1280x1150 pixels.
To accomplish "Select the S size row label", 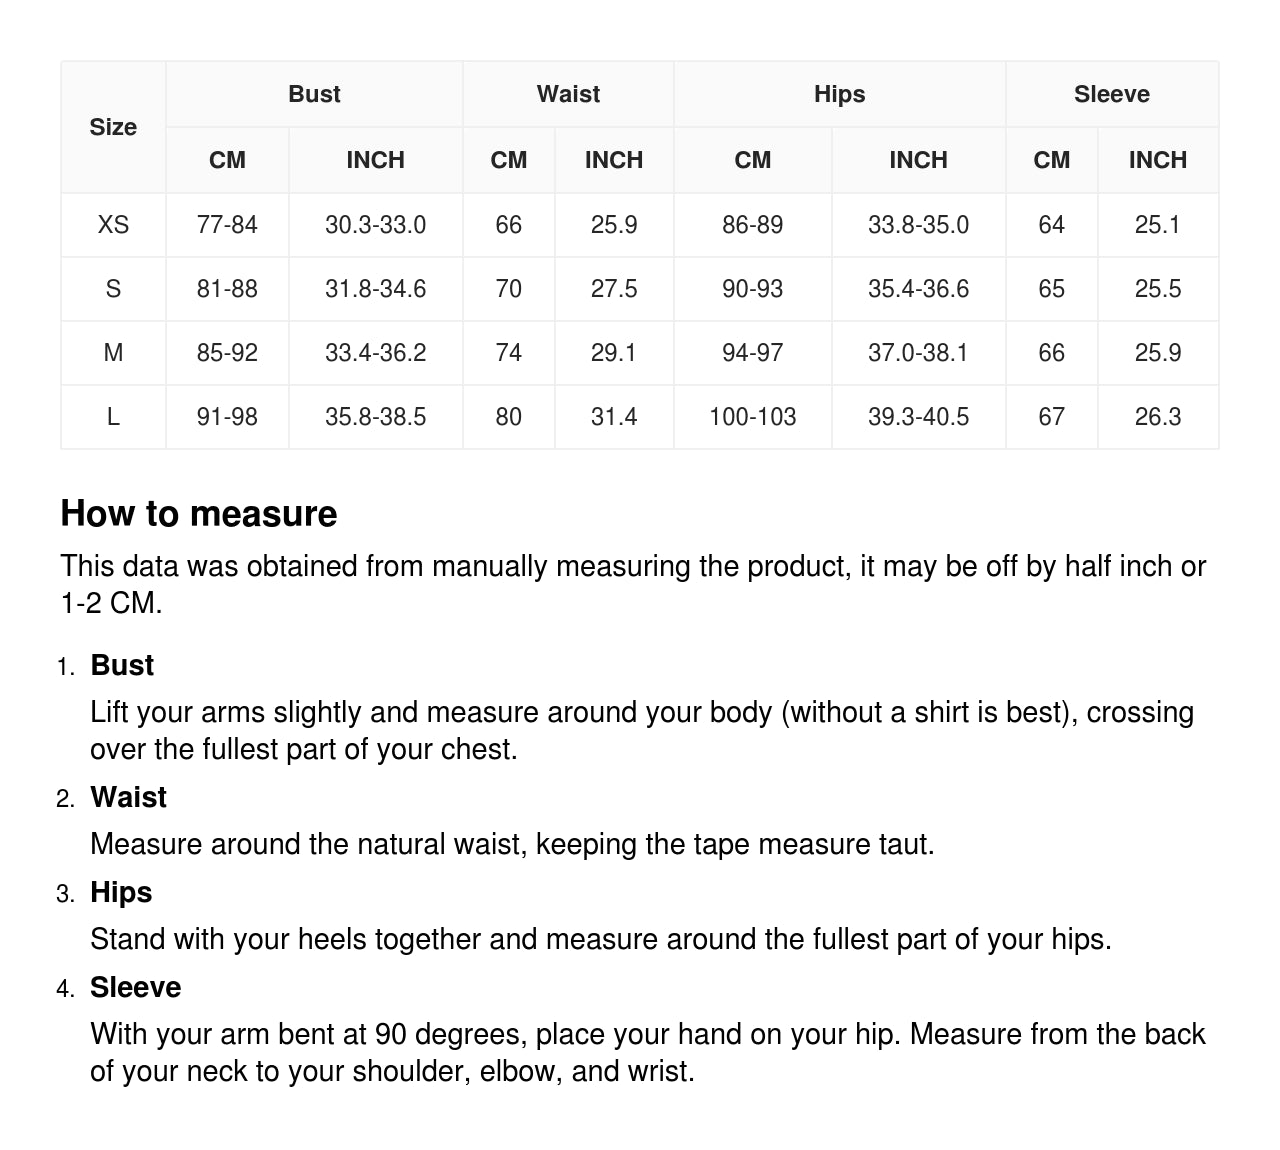I will pyautogui.click(x=113, y=289).
